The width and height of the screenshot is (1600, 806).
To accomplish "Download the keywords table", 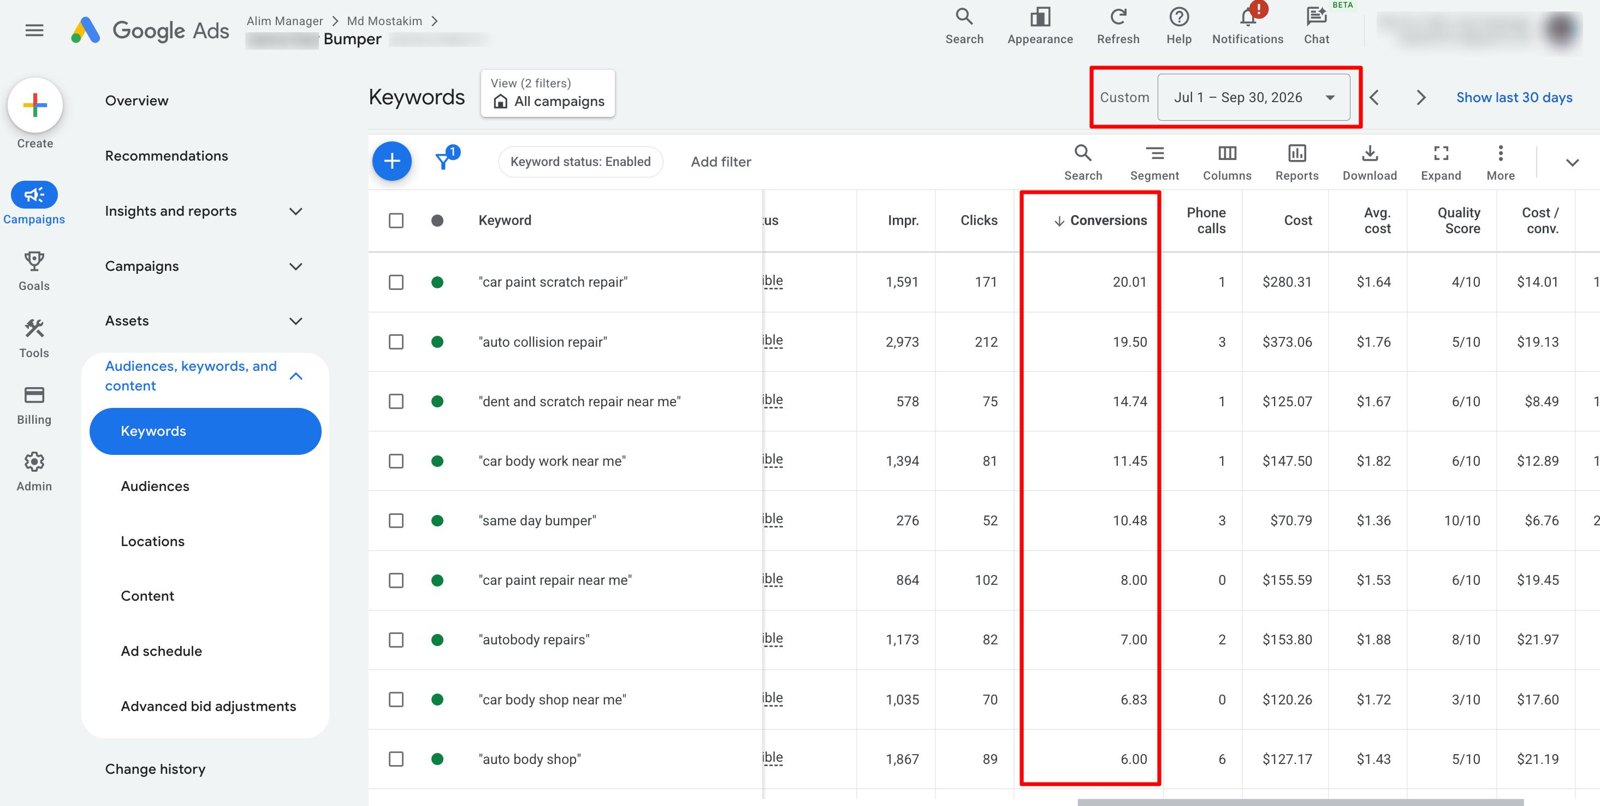I will (1370, 162).
